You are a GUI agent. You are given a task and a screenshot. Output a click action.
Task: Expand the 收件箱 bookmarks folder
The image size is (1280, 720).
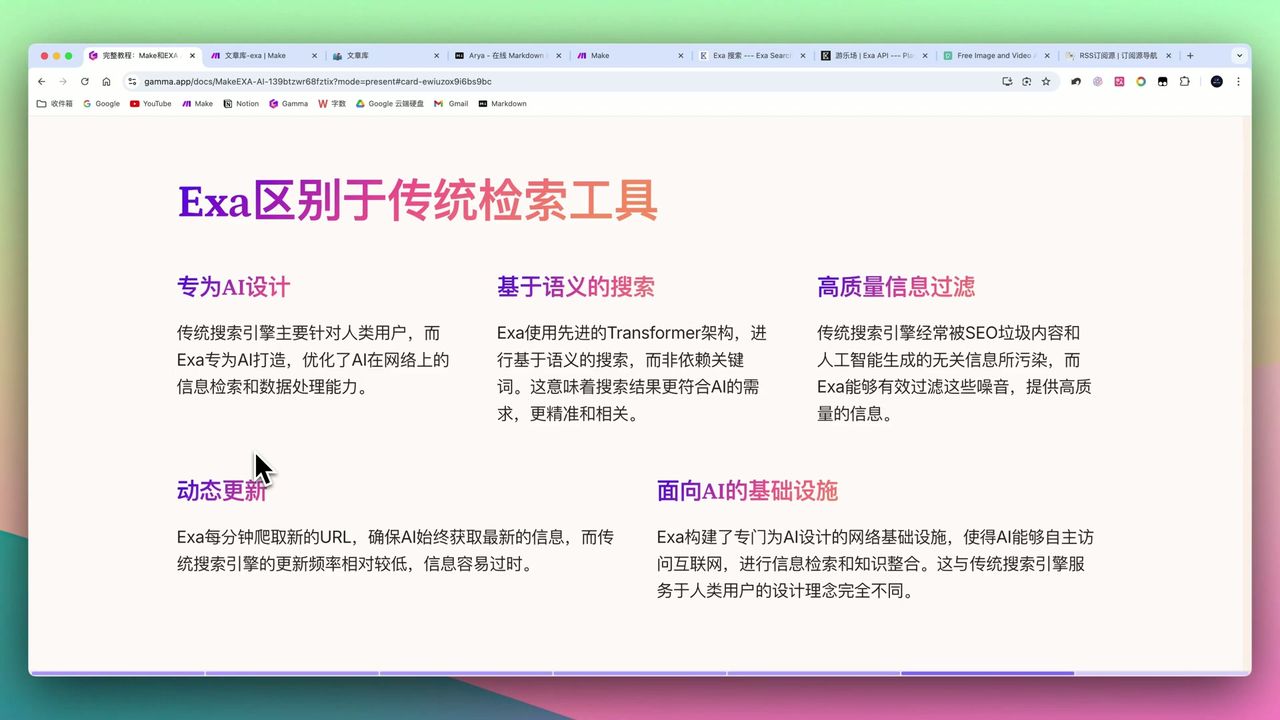click(55, 103)
